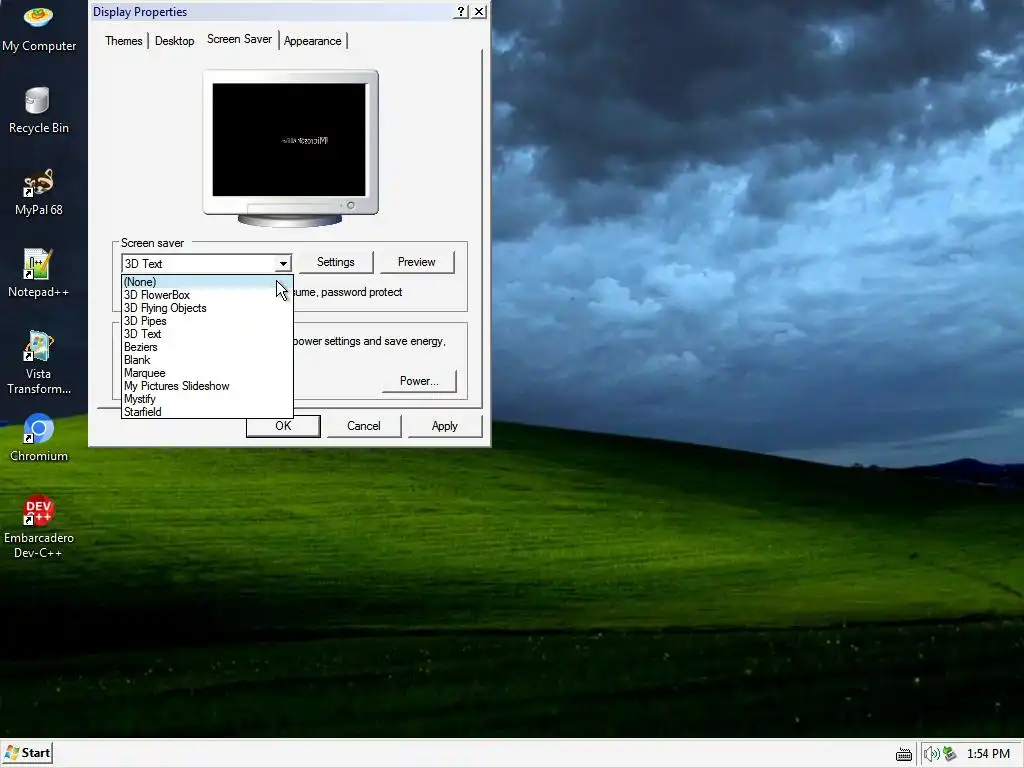
Task: Choose Beziers screen saver
Action: pos(206,347)
